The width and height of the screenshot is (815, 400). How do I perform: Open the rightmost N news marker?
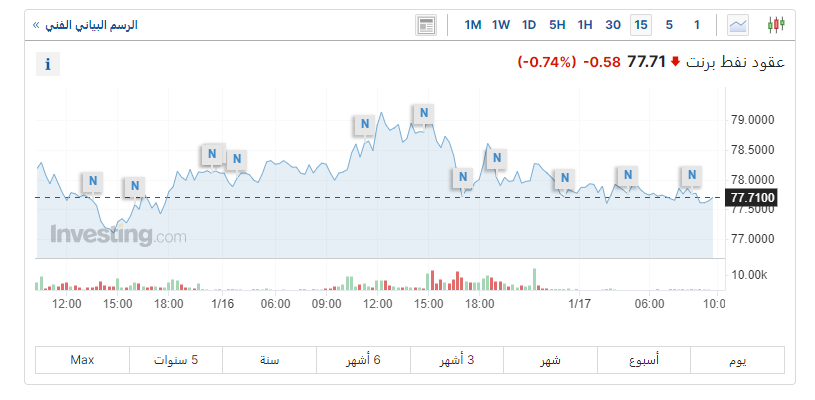[692, 175]
